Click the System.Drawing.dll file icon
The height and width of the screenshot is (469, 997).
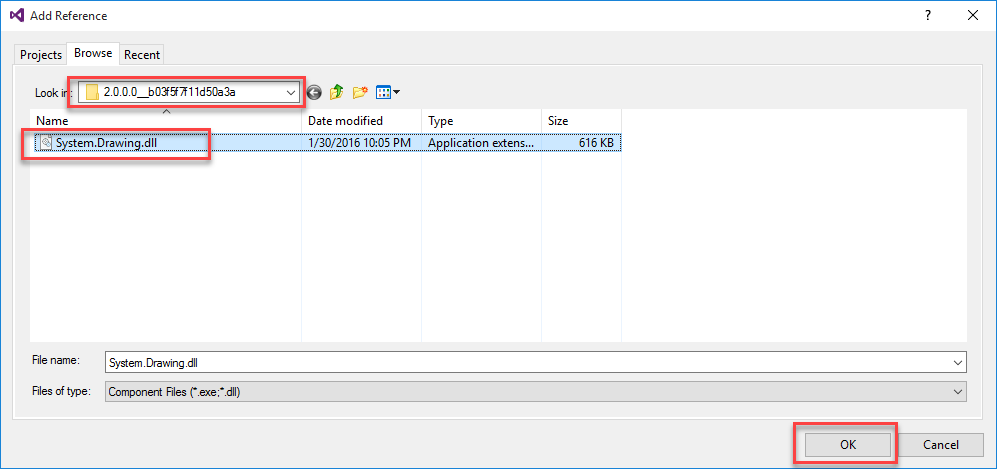(46, 143)
